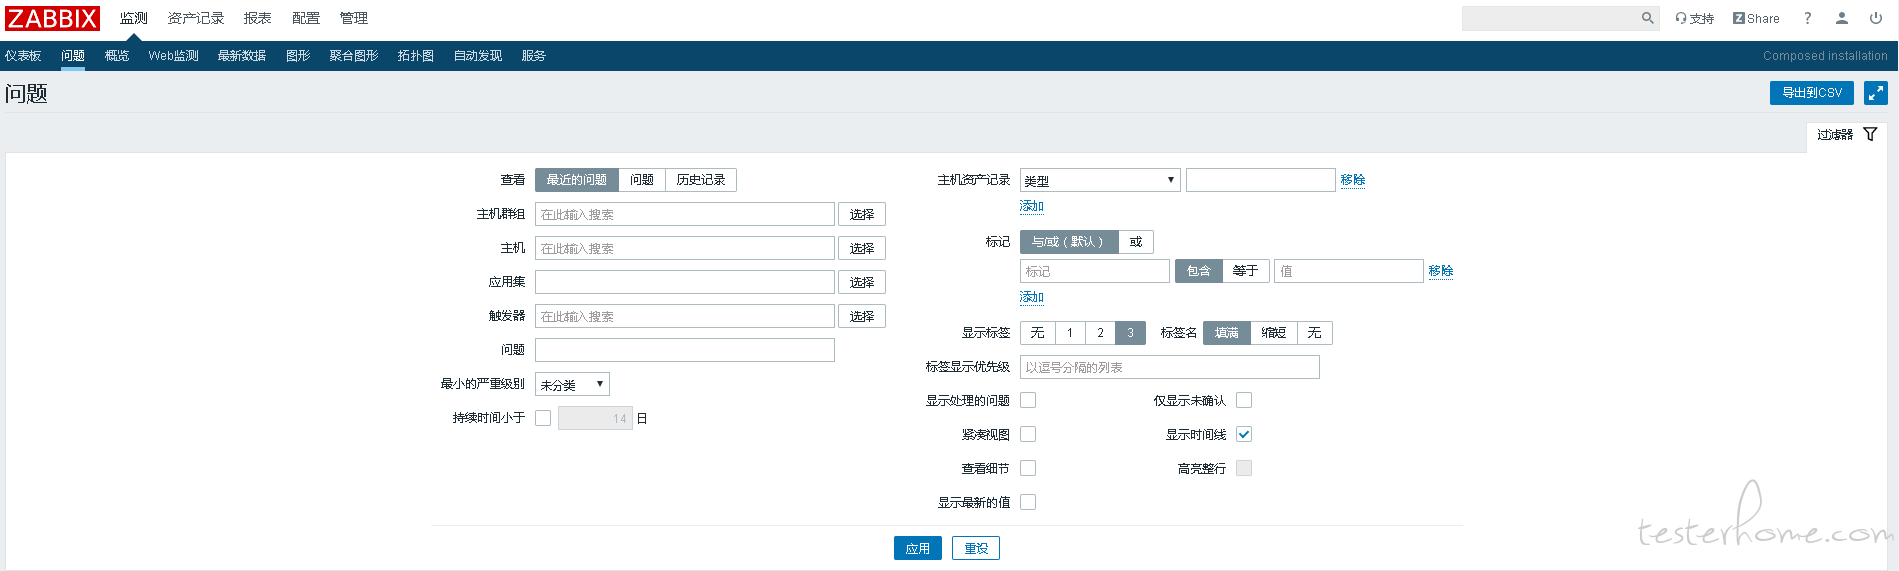
Task: Open the 最小的严重级别 dropdown
Action: pyautogui.click(x=572, y=384)
